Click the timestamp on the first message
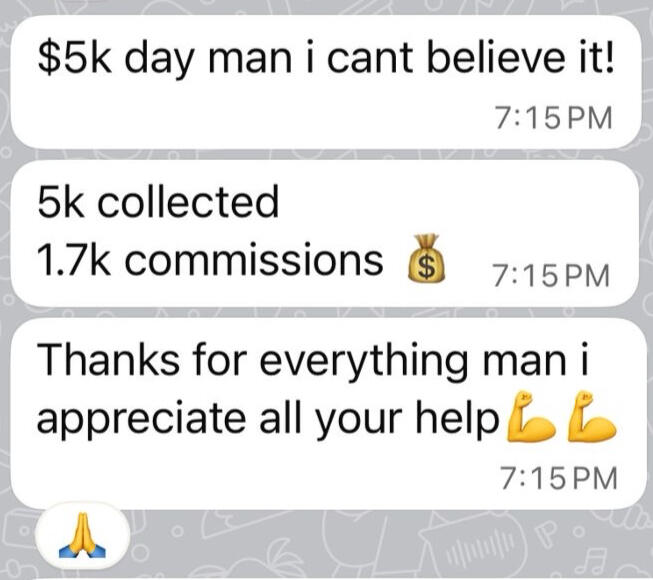This screenshot has width=653, height=580. coord(554,118)
